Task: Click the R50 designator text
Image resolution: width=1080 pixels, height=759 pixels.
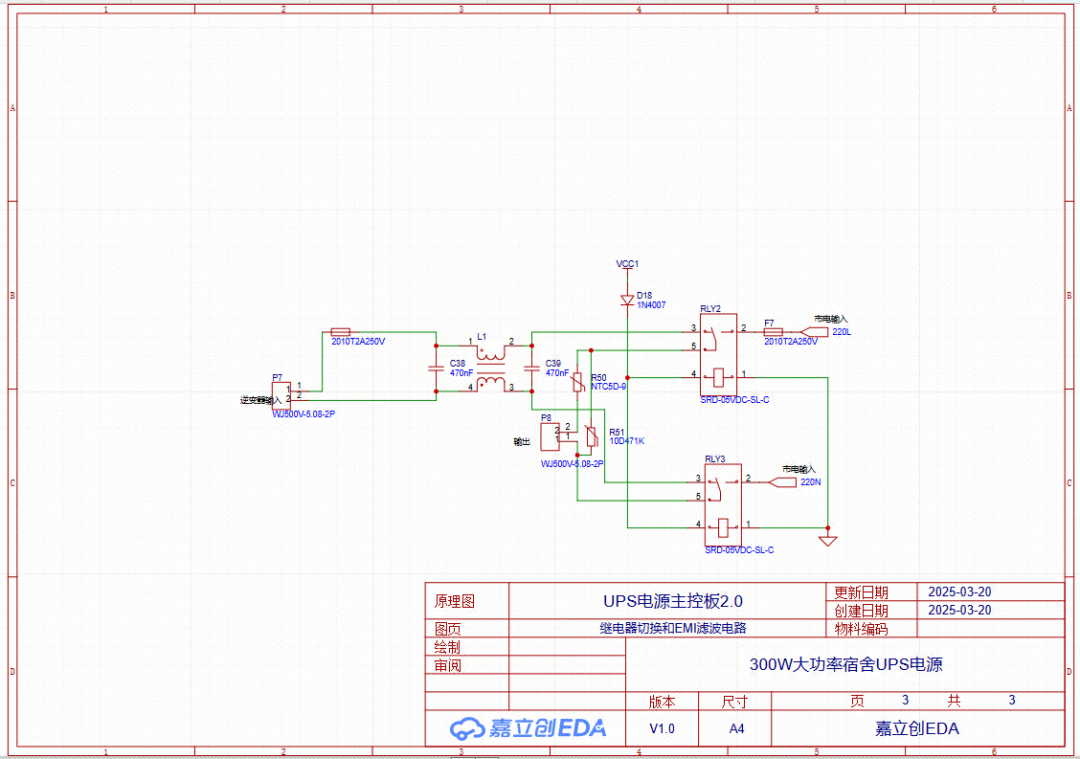Action: point(599,377)
